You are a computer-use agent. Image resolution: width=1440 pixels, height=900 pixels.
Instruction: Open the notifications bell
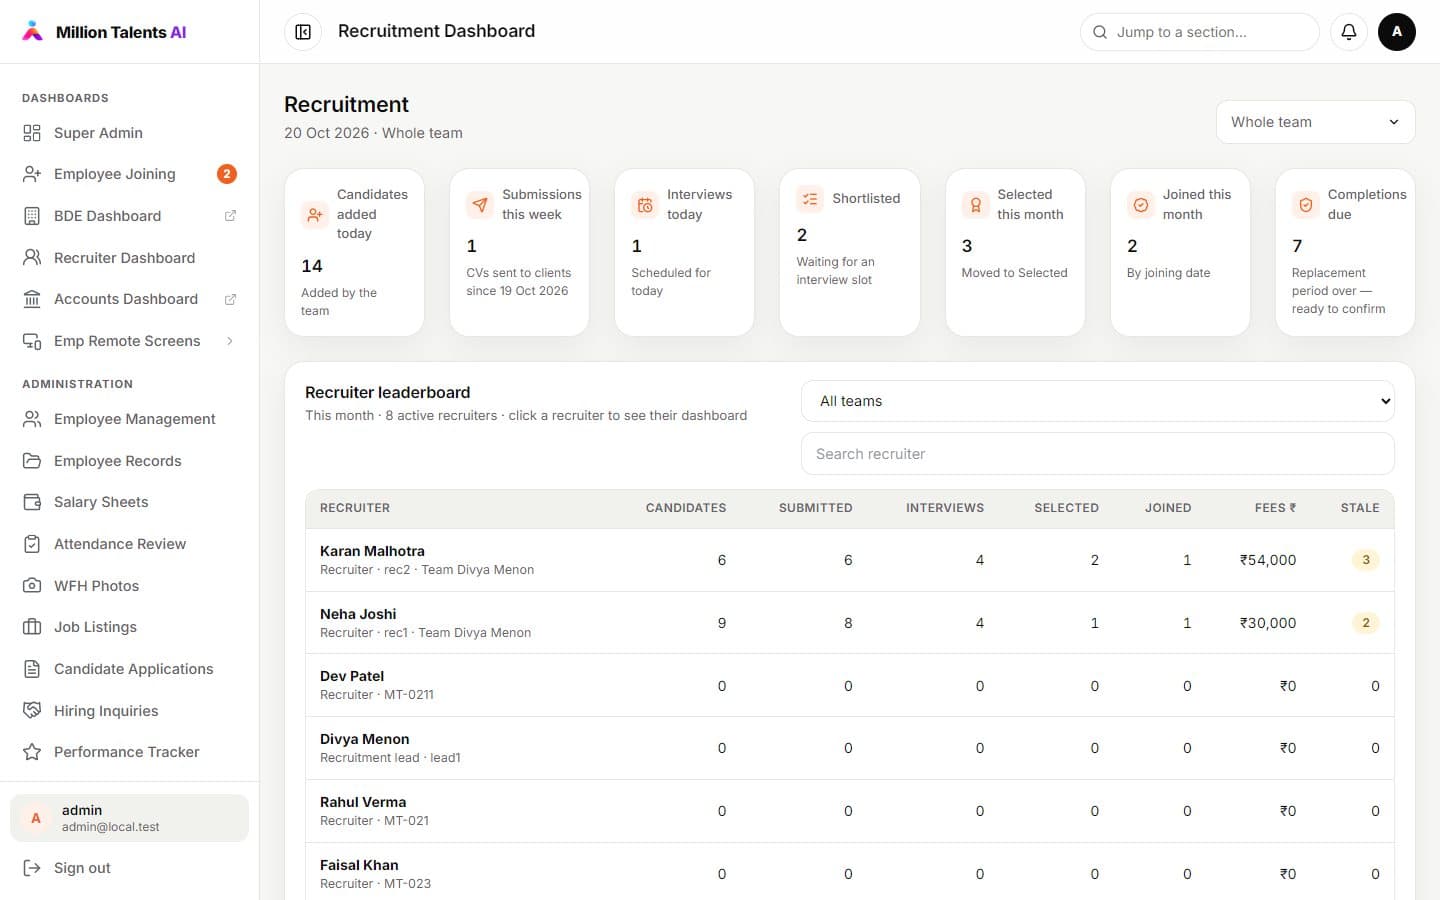tap(1349, 32)
